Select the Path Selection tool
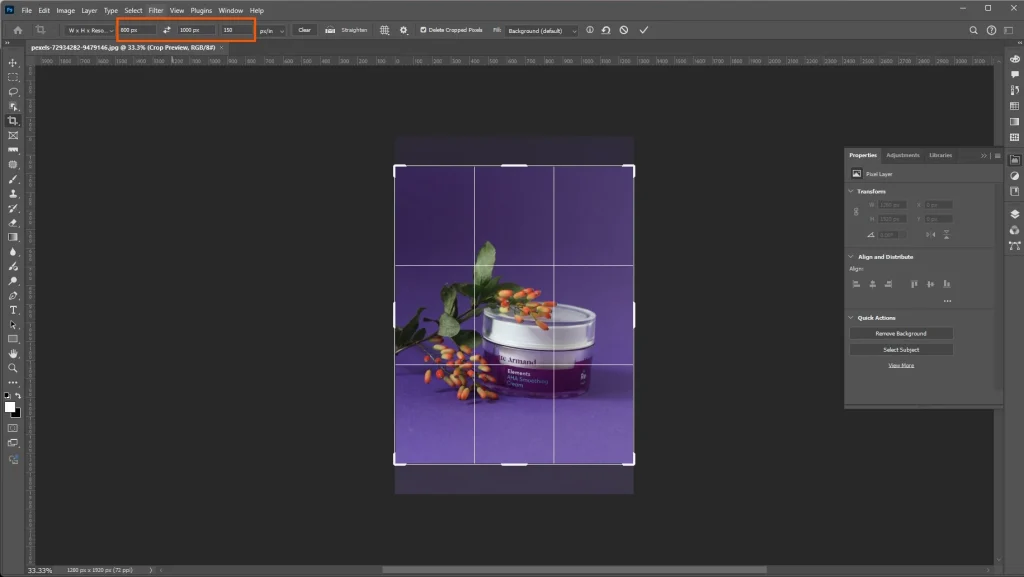 coord(13,324)
